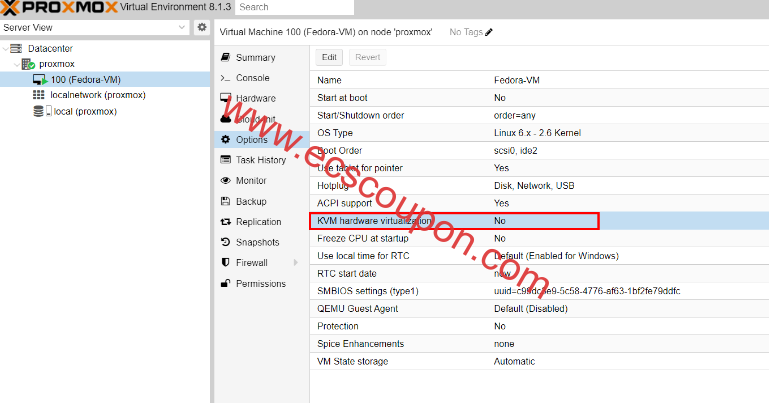This screenshot has height=403, width=769.
Task: Select local (proxmox) storage item
Action: [85, 111]
